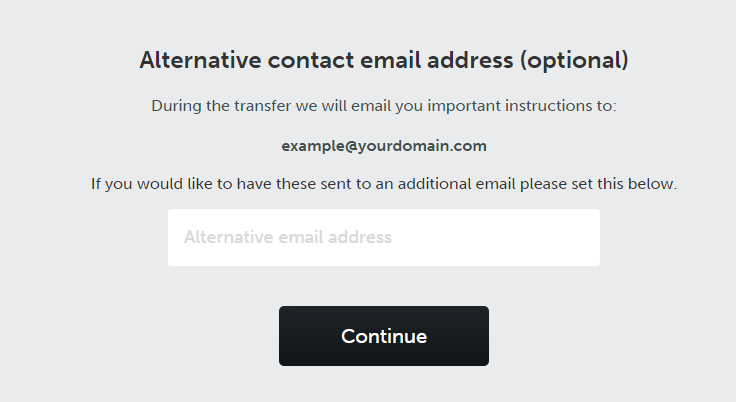736x402 pixels.
Task: Click the word 'email' in the heading
Action: [x=391, y=60]
